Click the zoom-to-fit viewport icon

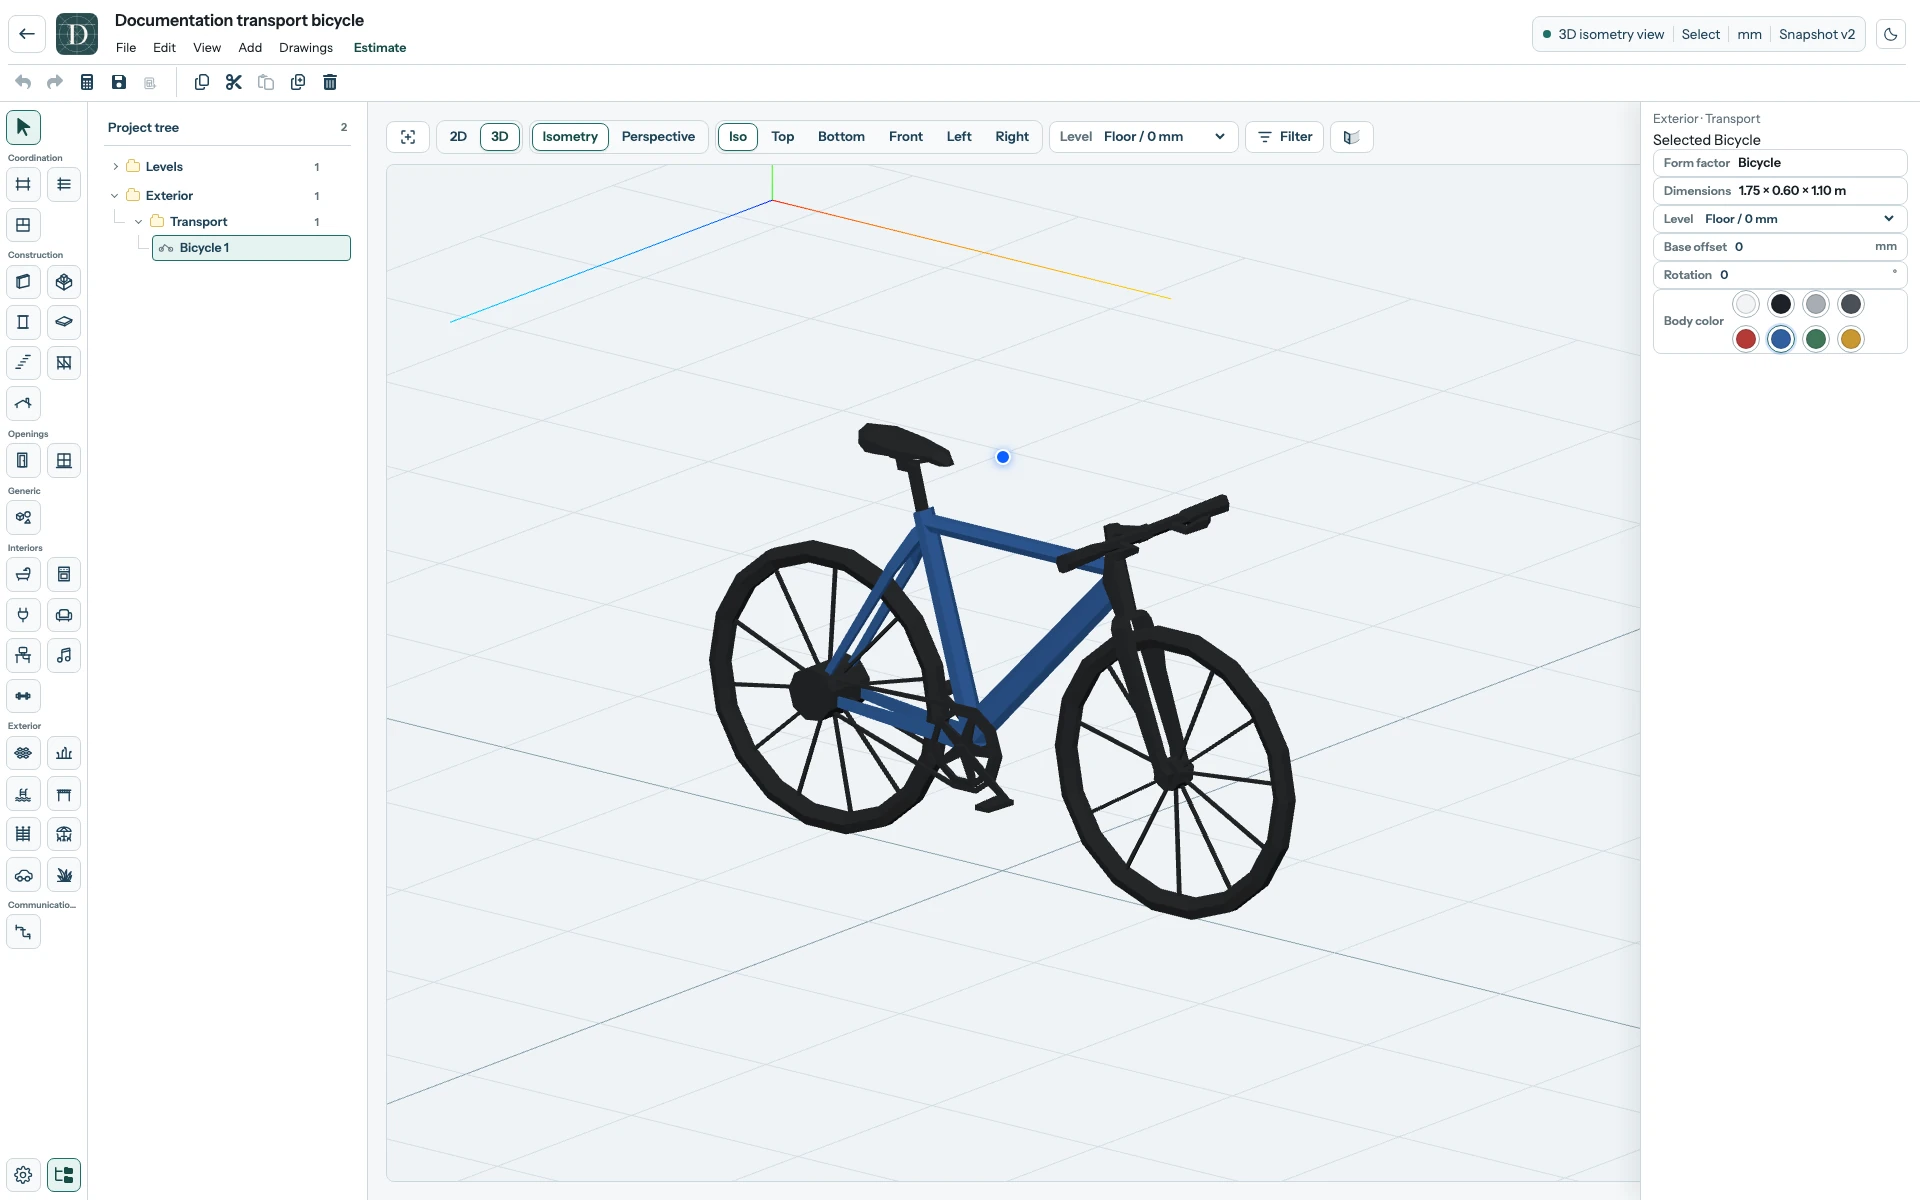408,137
